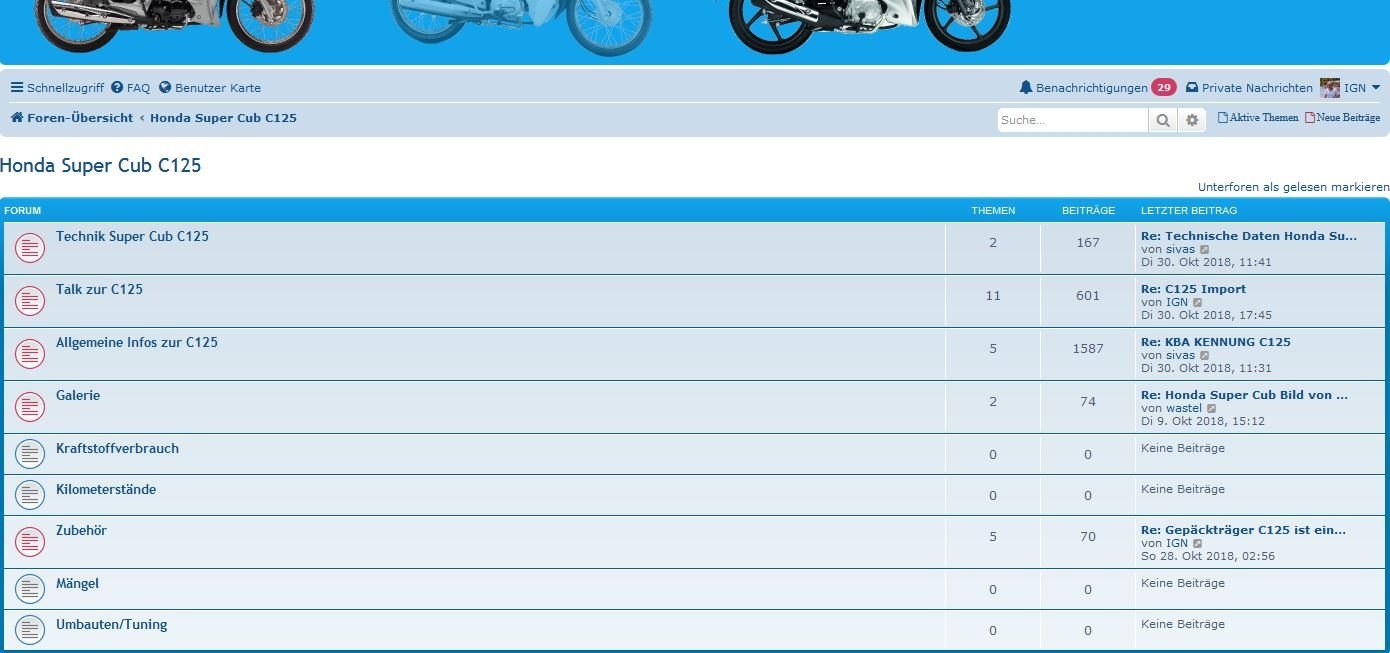Jump to latest post by sivas in Technik row
Viewport: 1390px width, 653px height.
click(1204, 250)
